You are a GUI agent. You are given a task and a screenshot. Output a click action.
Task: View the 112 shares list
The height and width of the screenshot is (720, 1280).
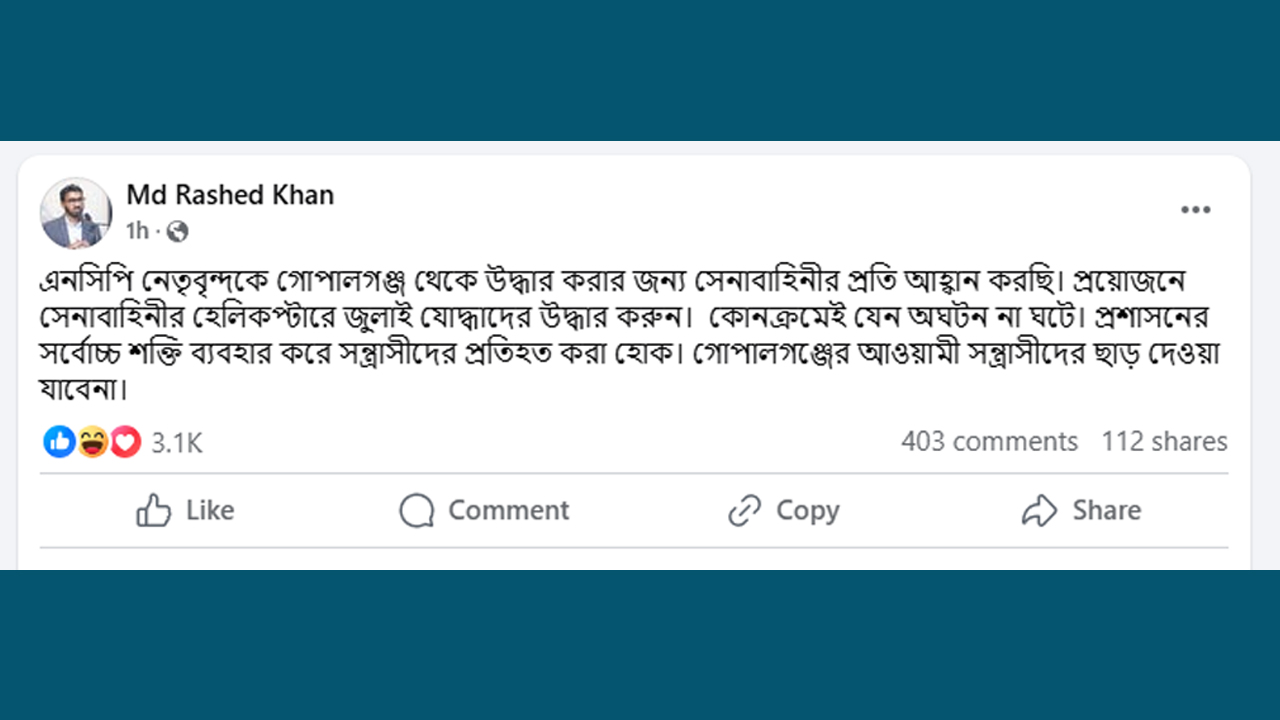click(x=1164, y=441)
